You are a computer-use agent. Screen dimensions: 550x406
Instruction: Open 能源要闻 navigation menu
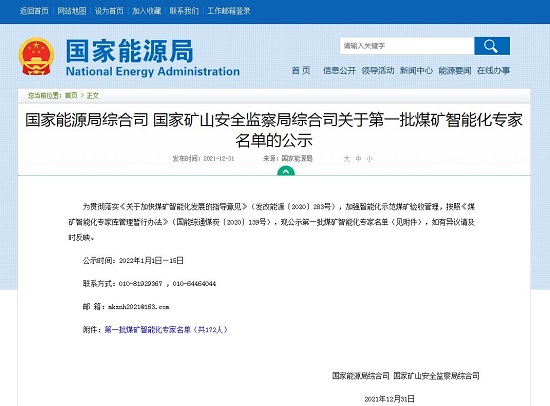point(455,71)
